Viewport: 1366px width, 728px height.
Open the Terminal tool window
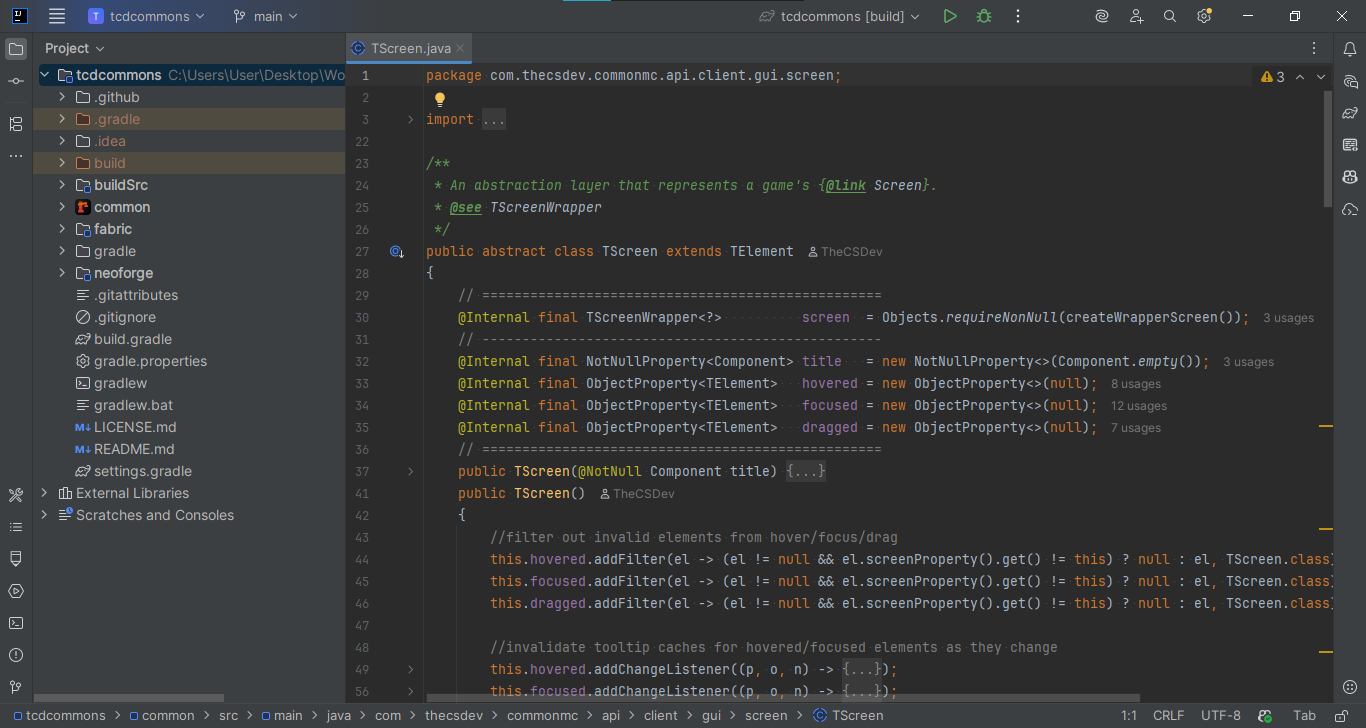[15, 623]
